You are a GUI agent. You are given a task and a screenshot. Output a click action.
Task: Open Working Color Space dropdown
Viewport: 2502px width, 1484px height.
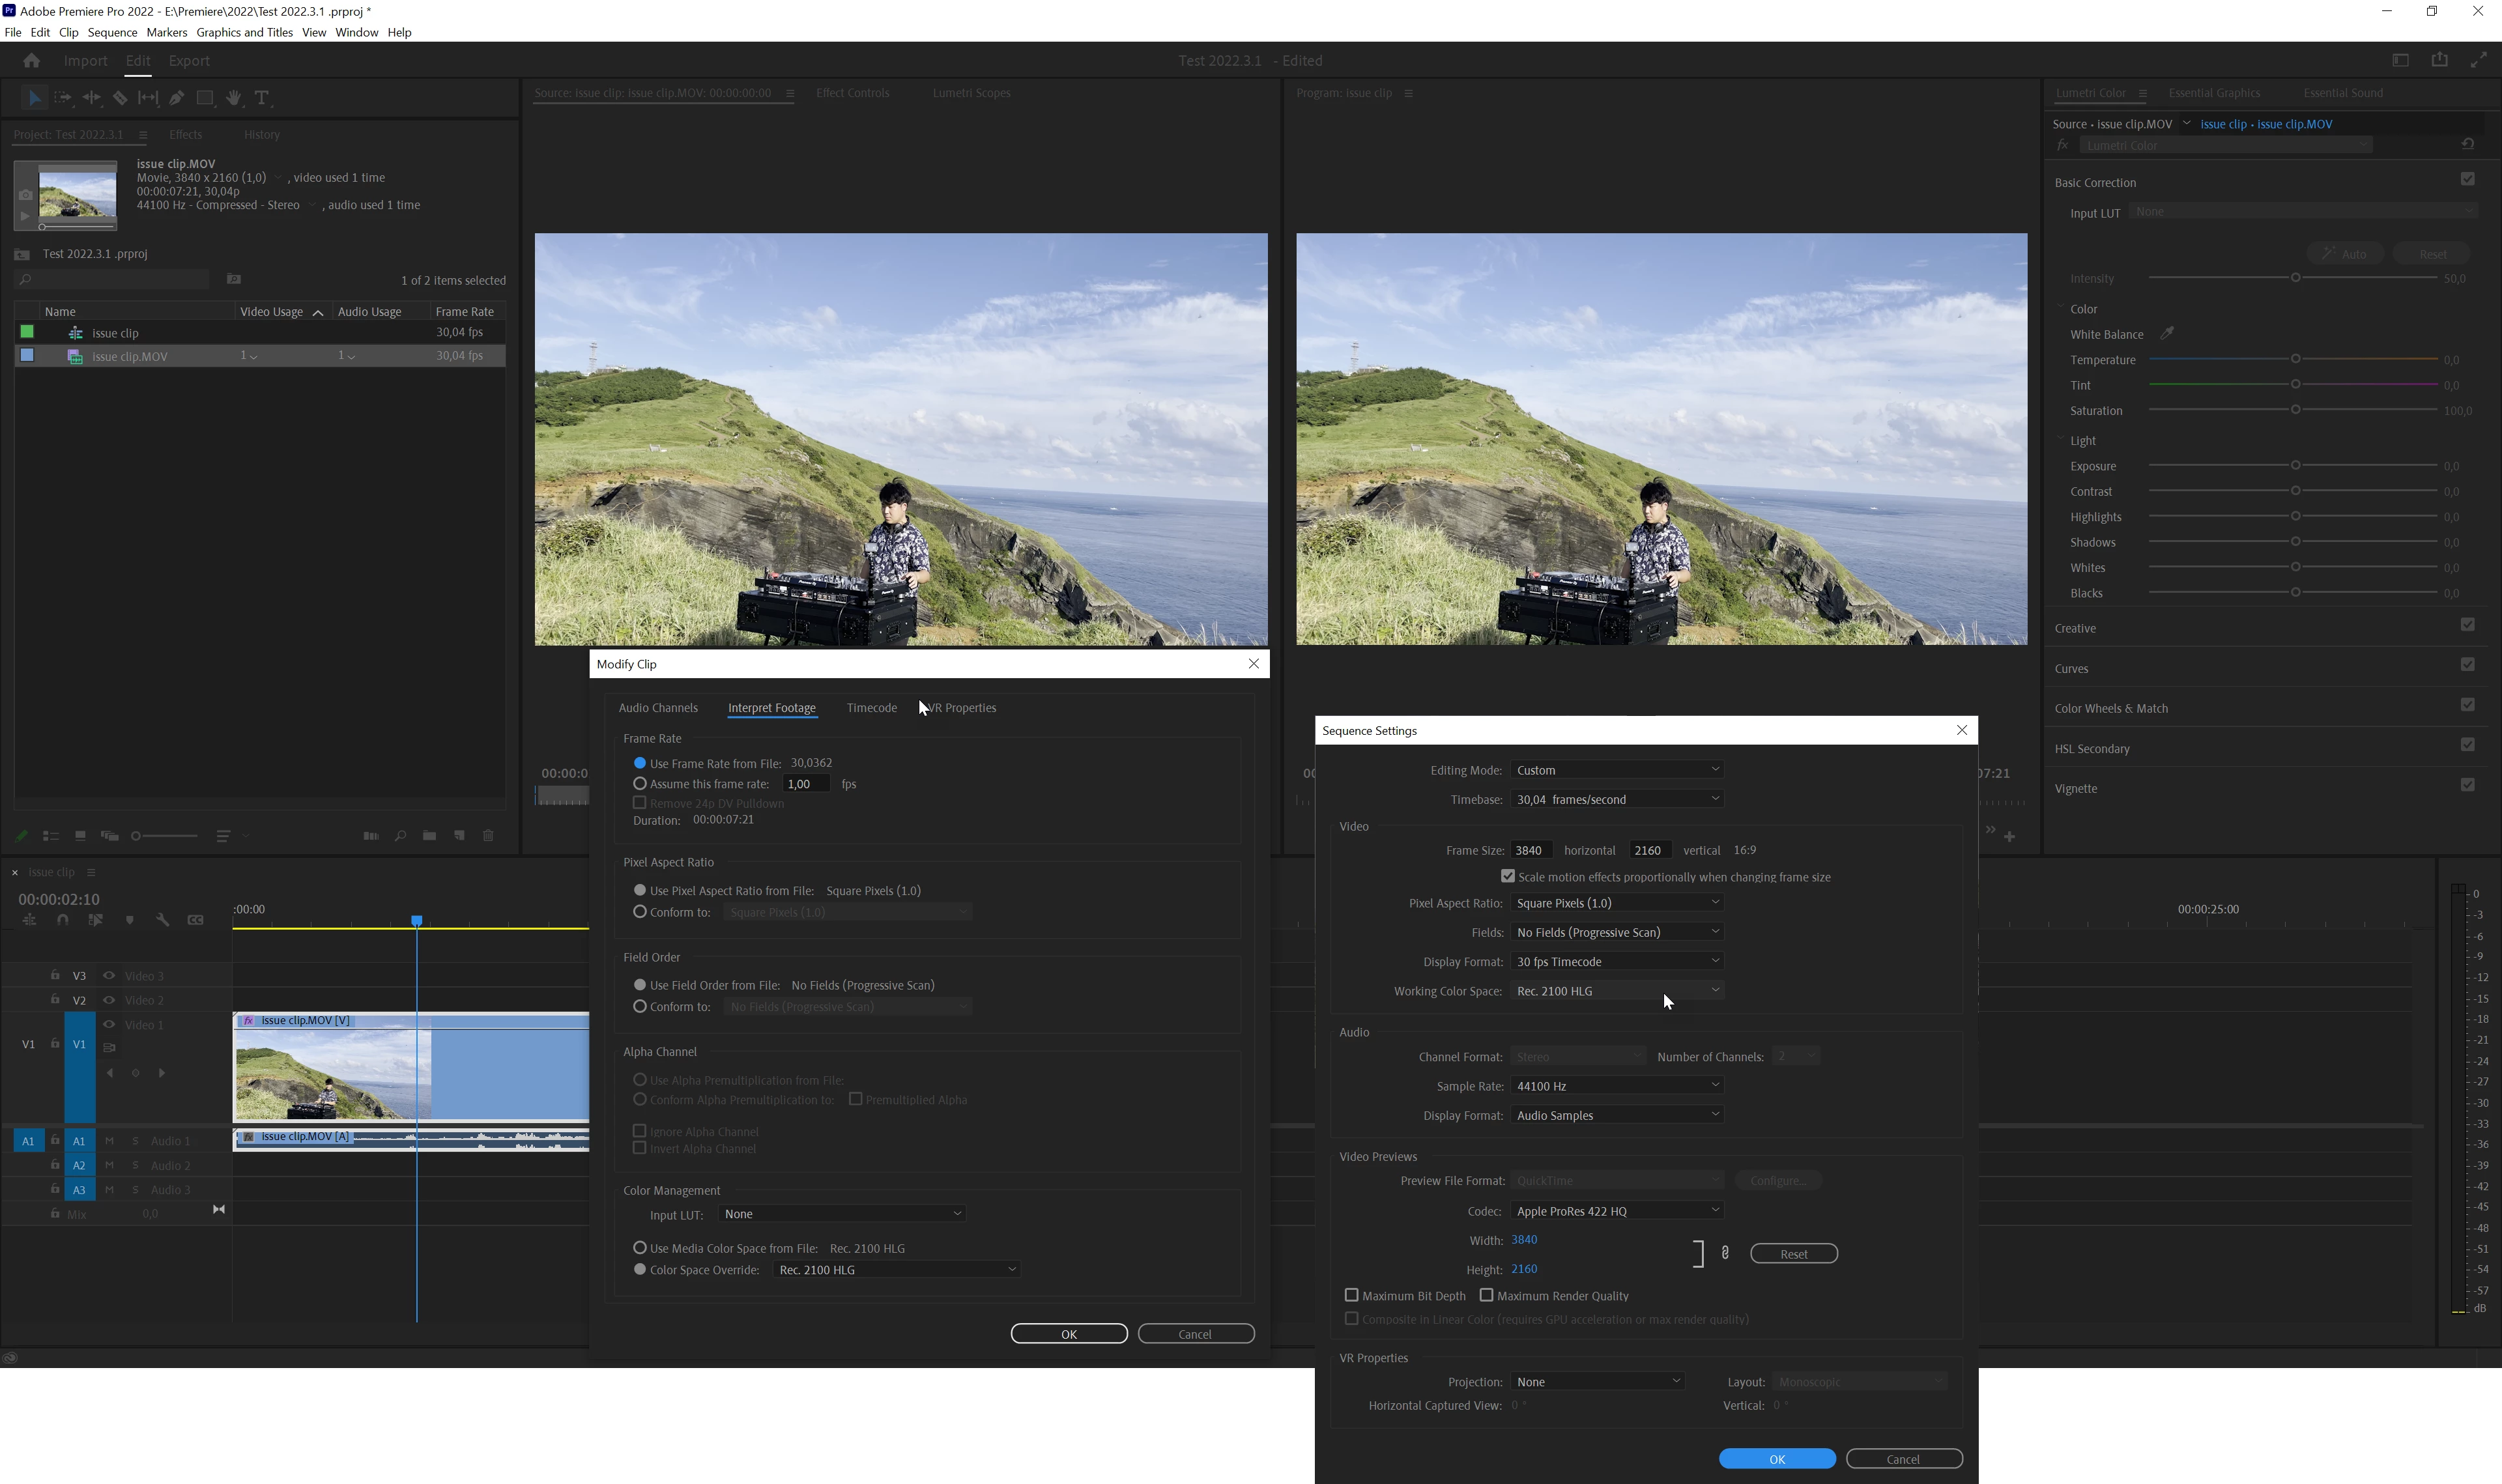tap(1618, 991)
